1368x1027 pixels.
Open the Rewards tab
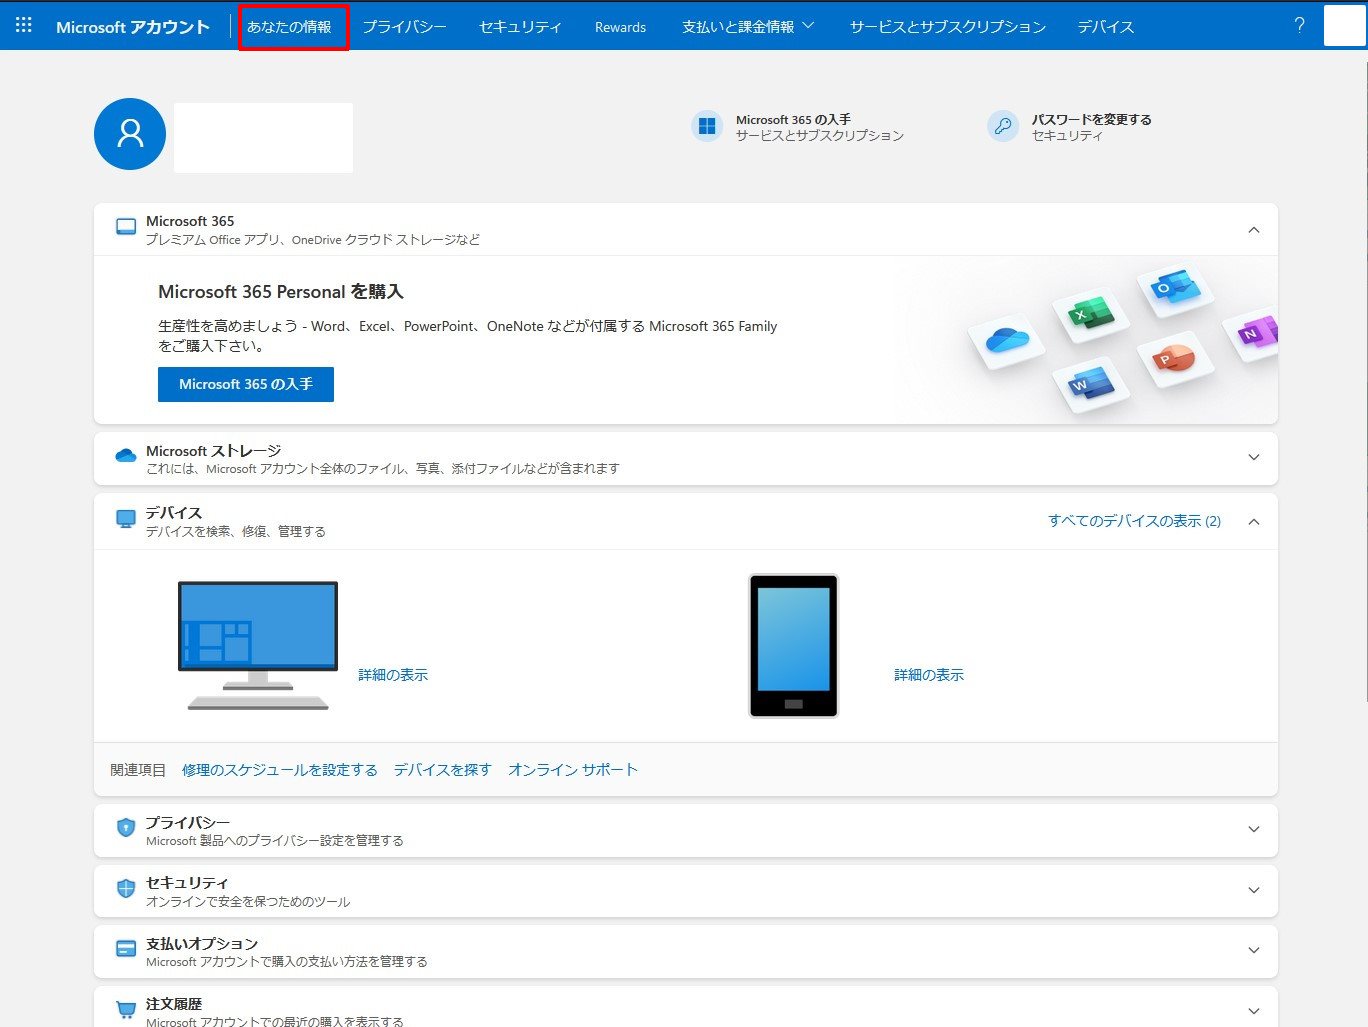[x=620, y=27]
